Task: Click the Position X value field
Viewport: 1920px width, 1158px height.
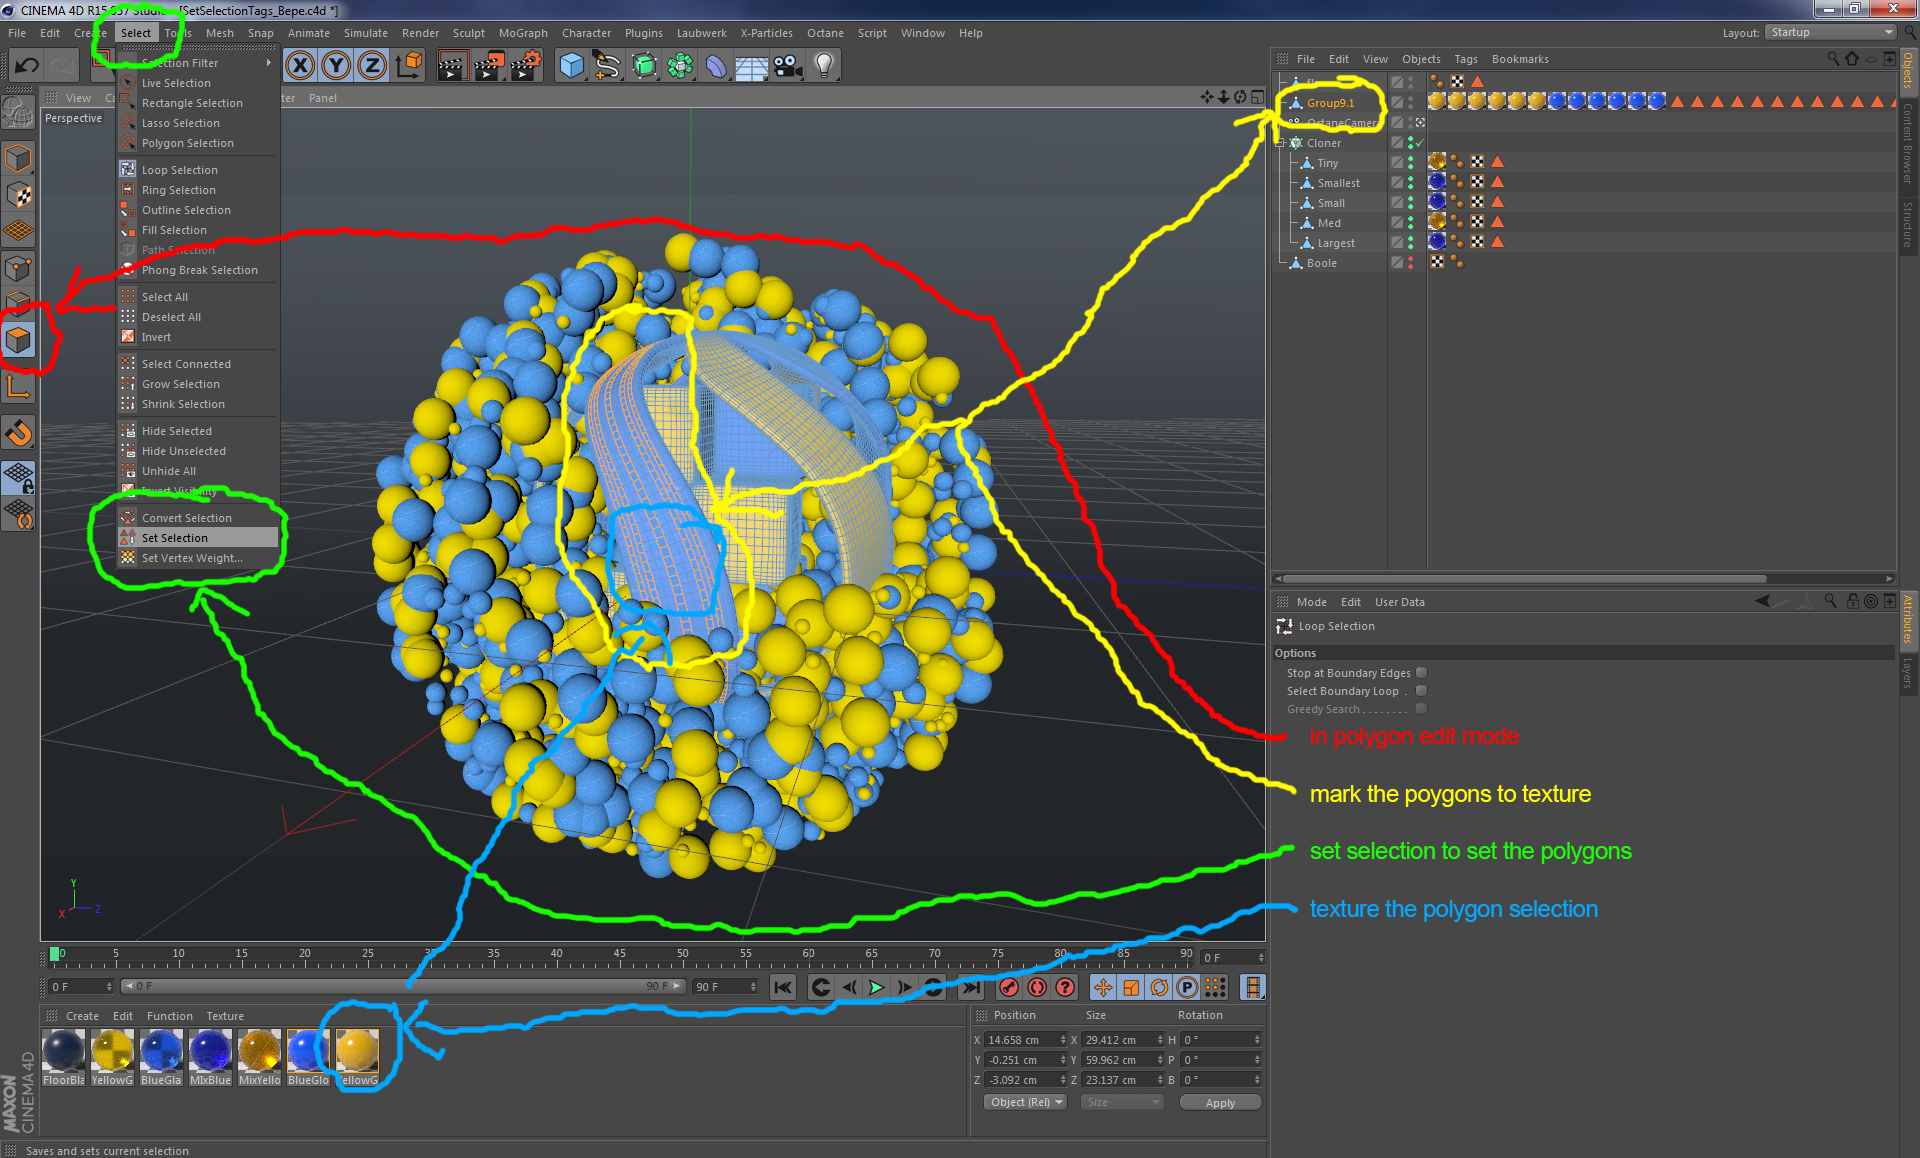Action: coord(1020,1040)
